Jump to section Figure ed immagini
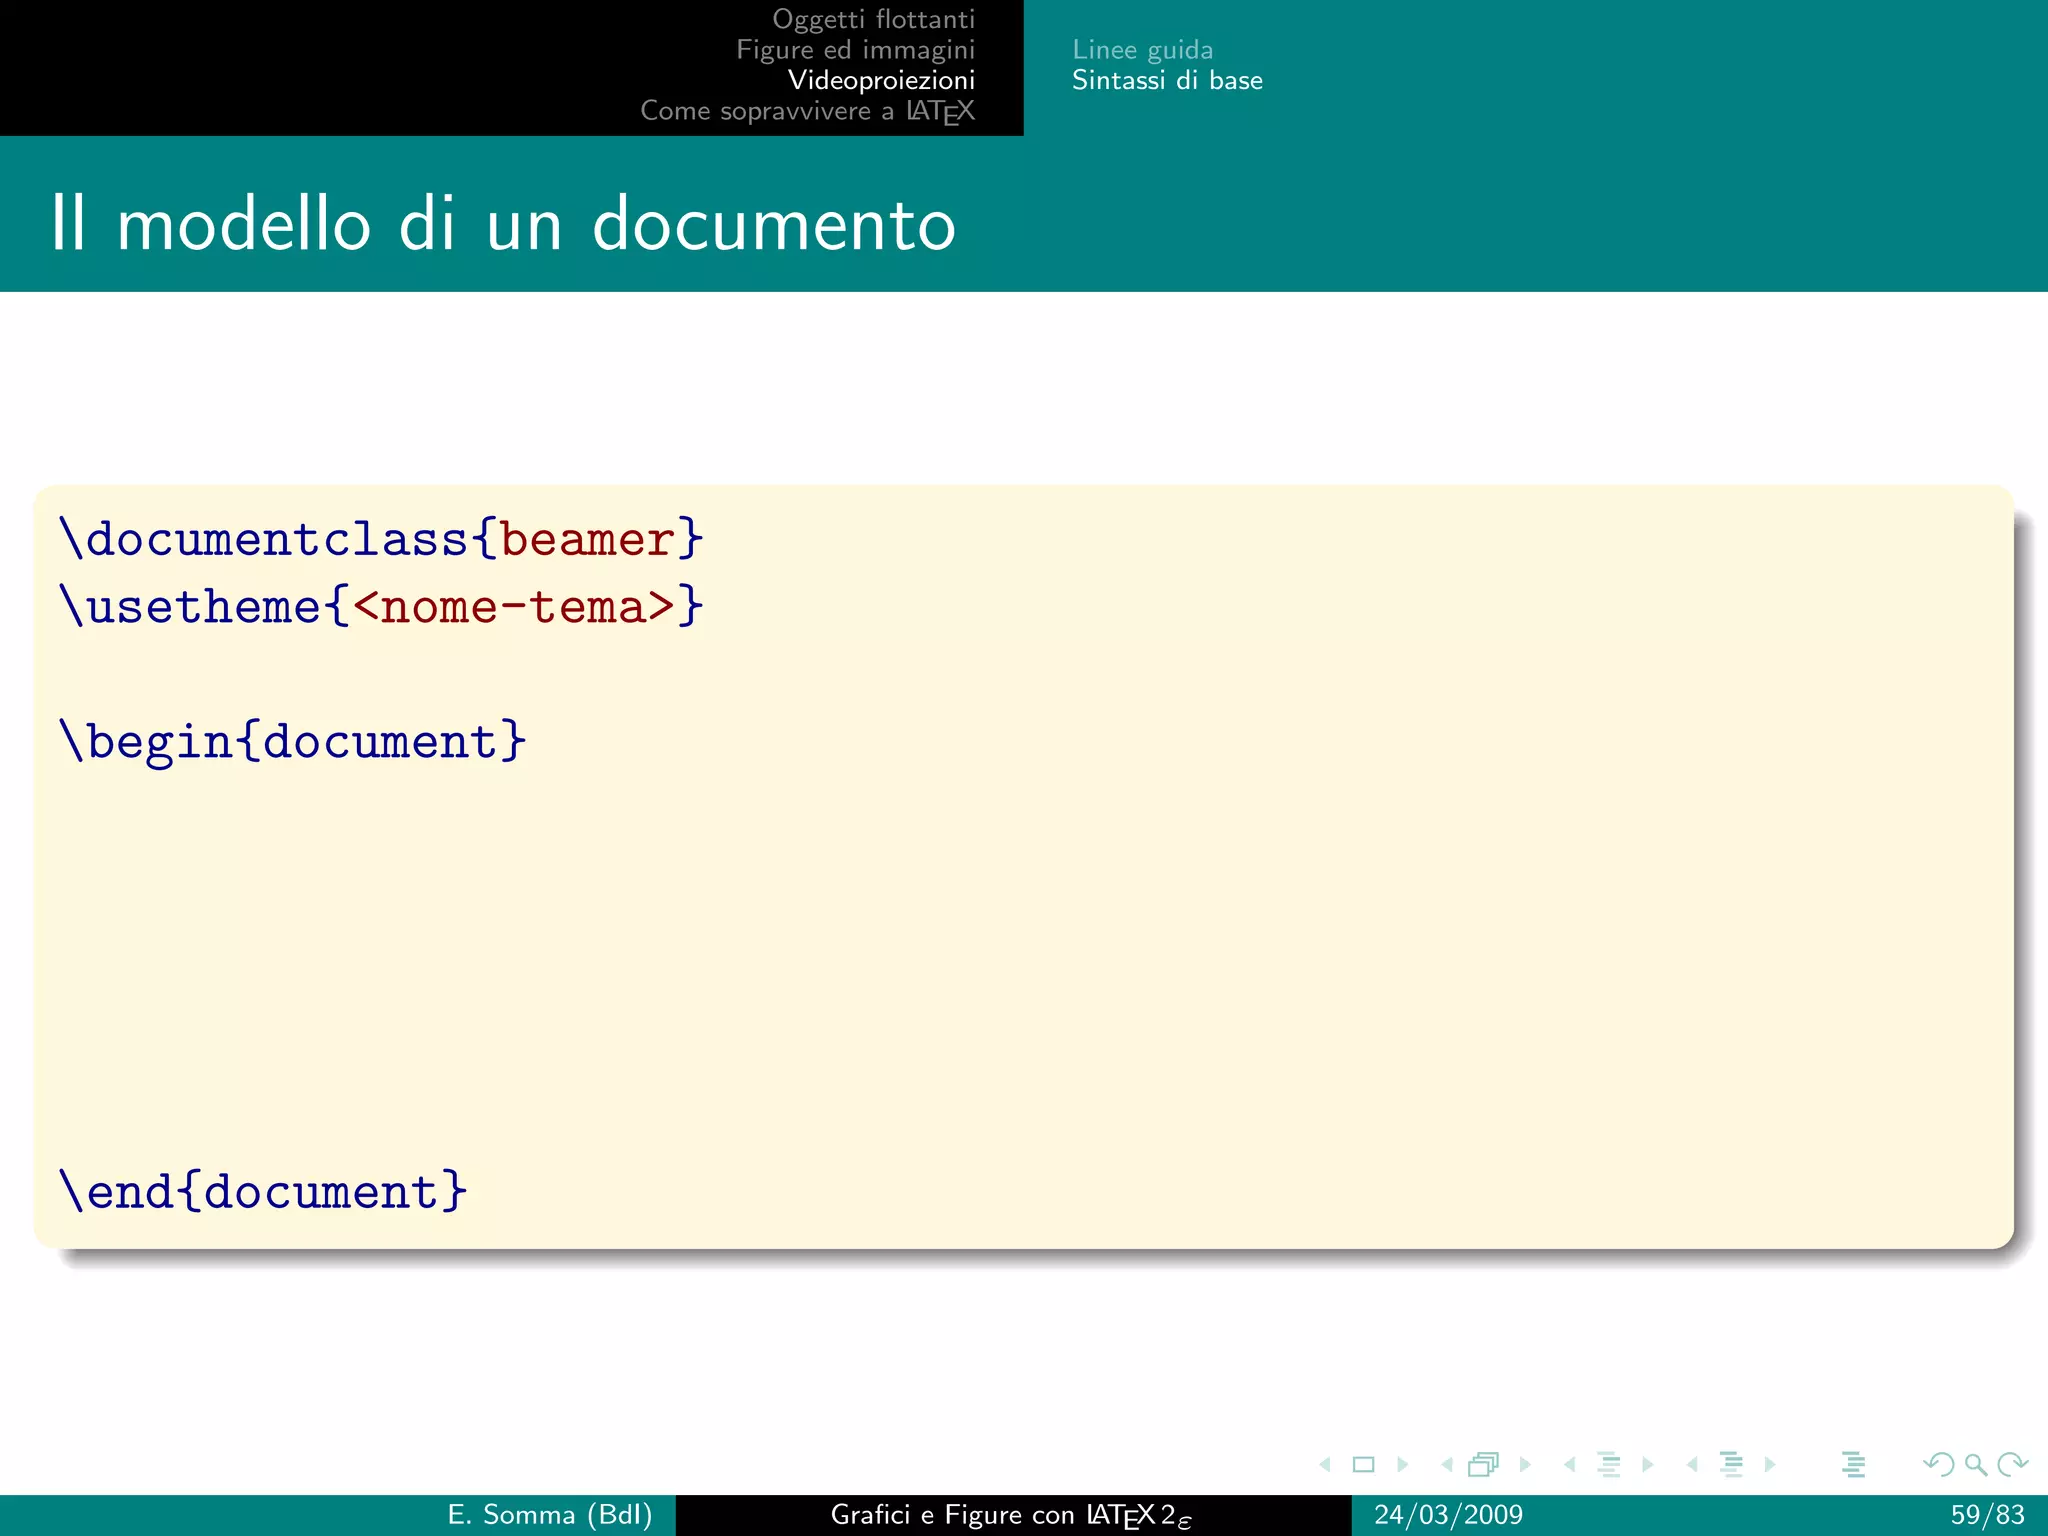Image resolution: width=2048 pixels, height=1536 pixels. 855,50
